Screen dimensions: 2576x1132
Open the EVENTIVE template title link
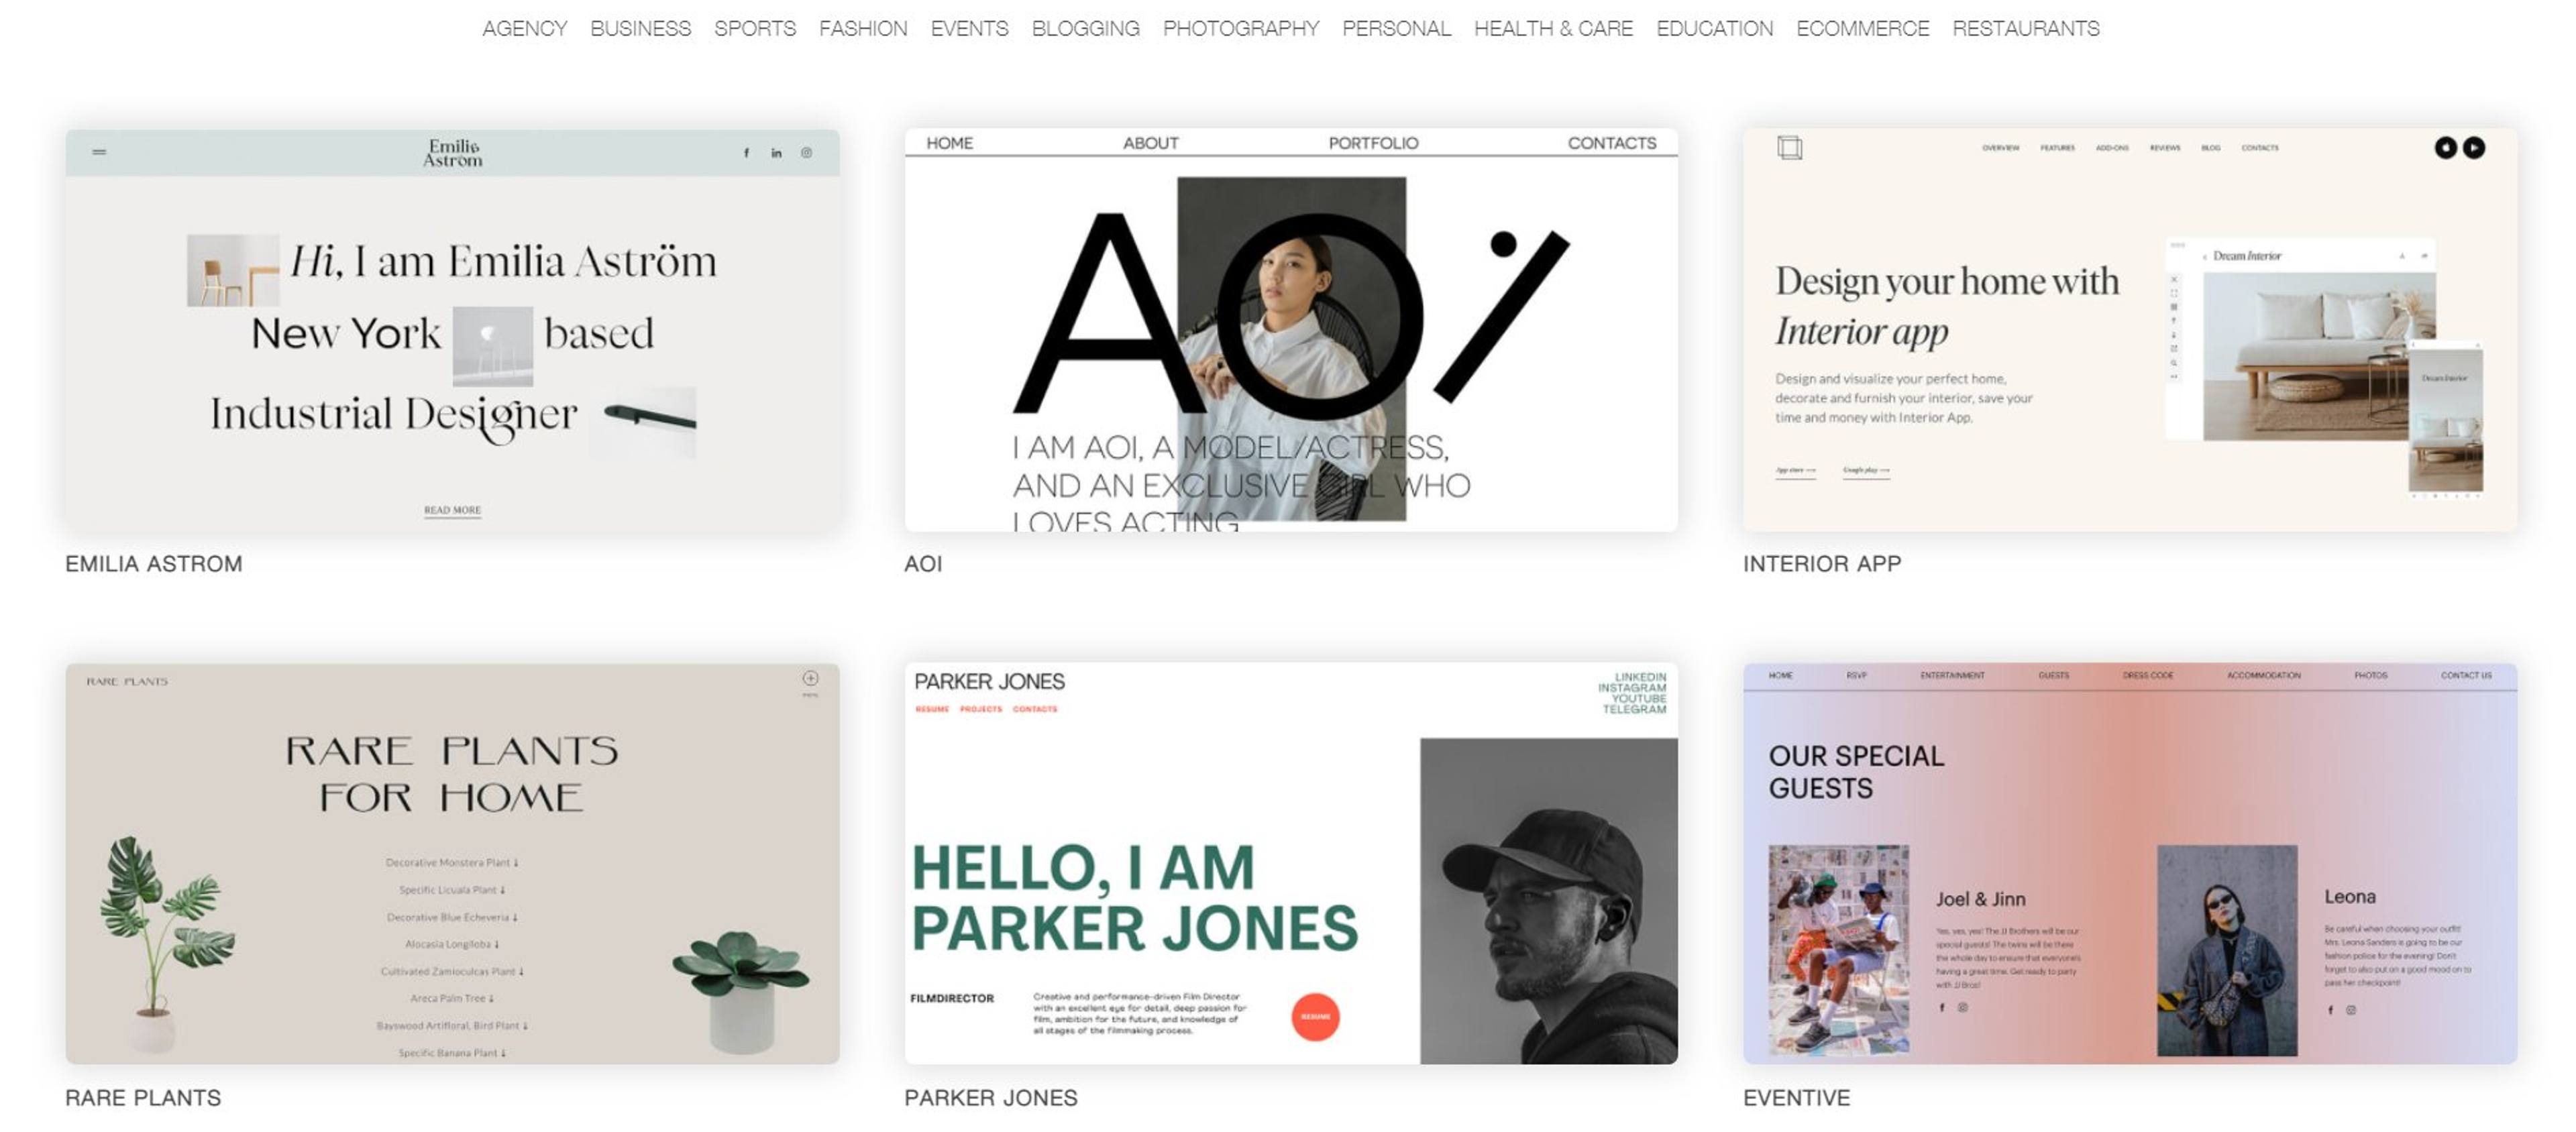tap(1796, 1098)
